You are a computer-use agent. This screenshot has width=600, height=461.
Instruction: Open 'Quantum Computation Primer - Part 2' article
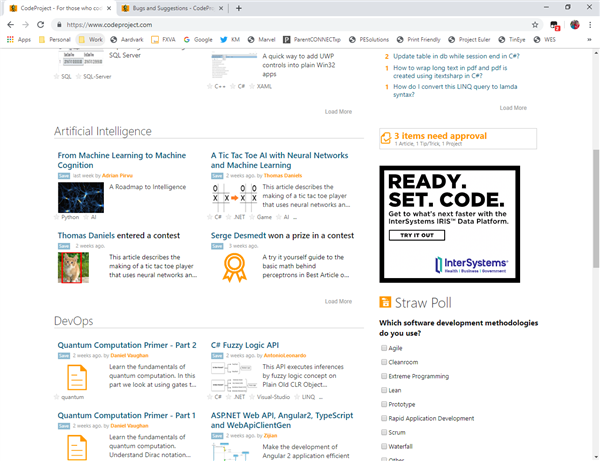click(127, 345)
